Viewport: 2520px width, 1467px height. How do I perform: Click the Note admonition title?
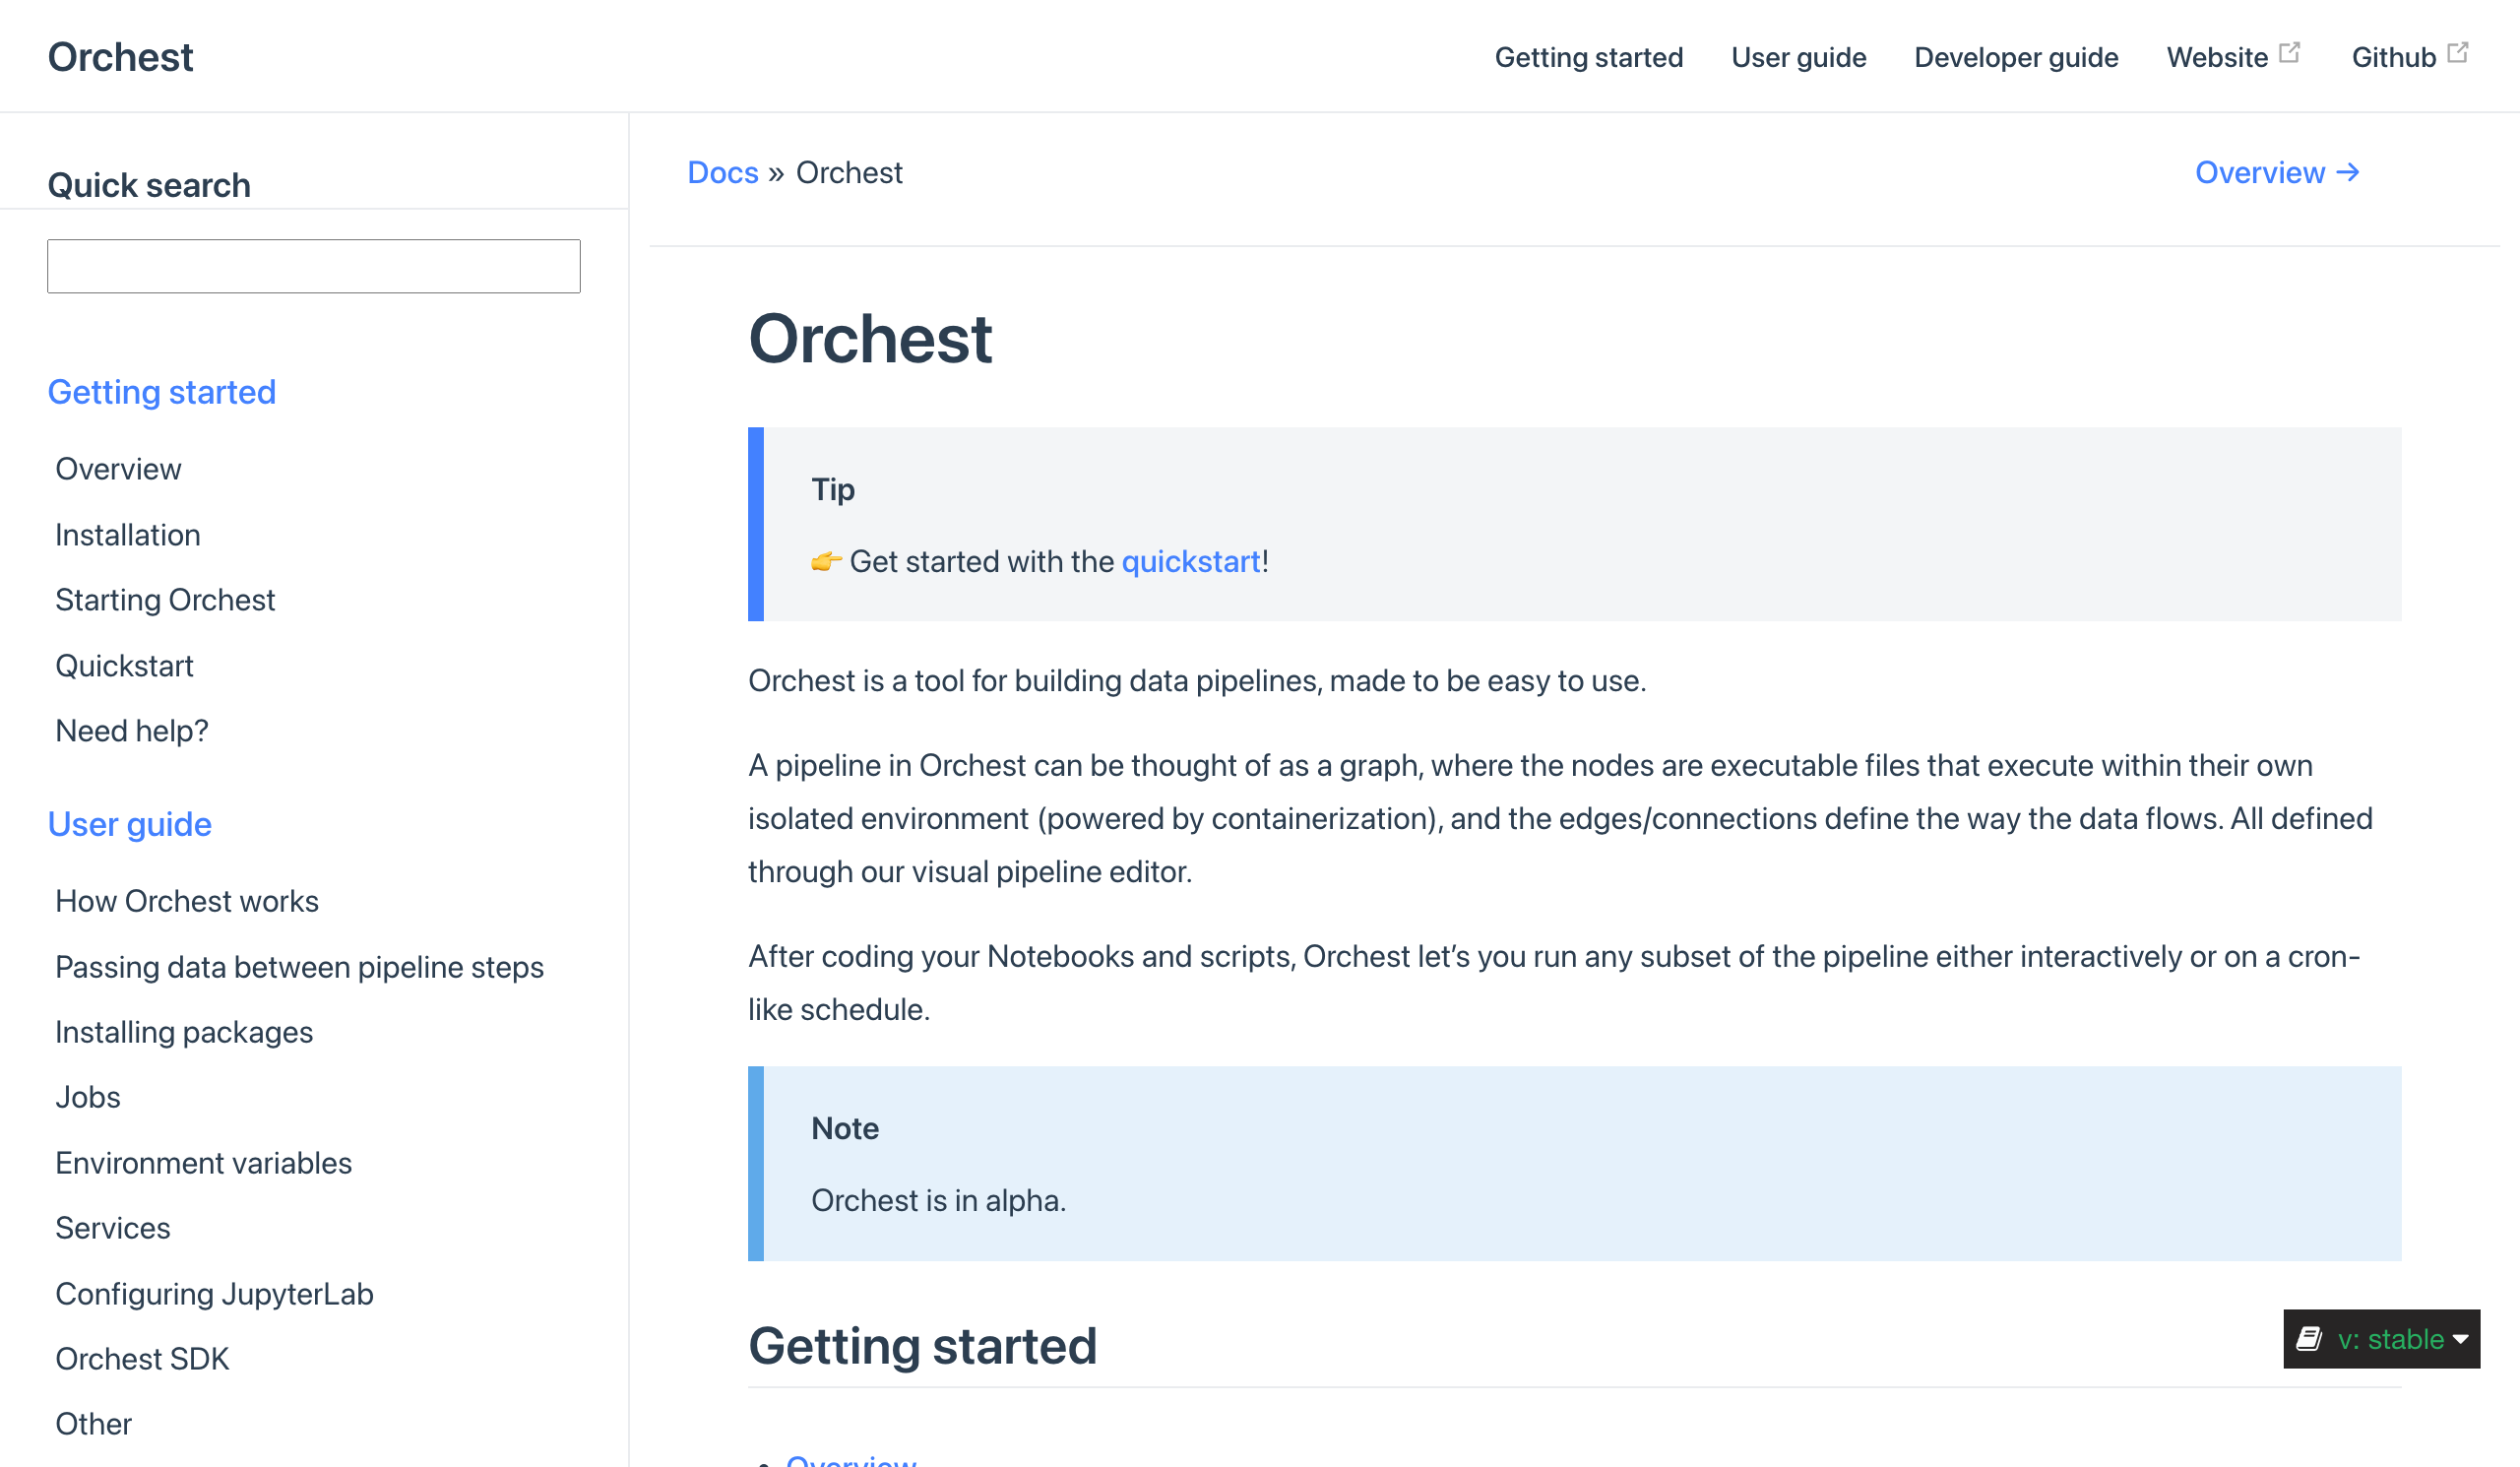pyautogui.click(x=845, y=1129)
